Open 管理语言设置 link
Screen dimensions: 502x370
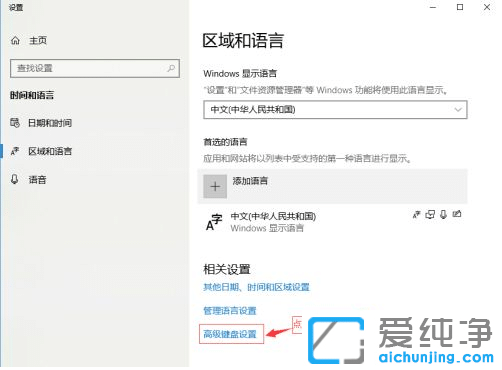tap(230, 311)
